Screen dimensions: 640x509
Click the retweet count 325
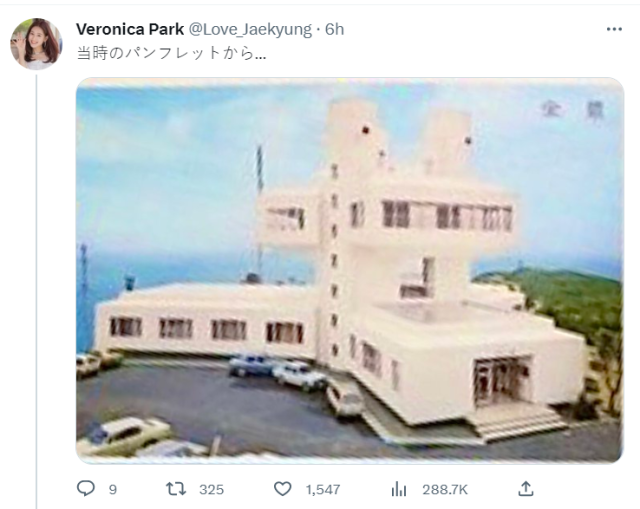pos(211,489)
